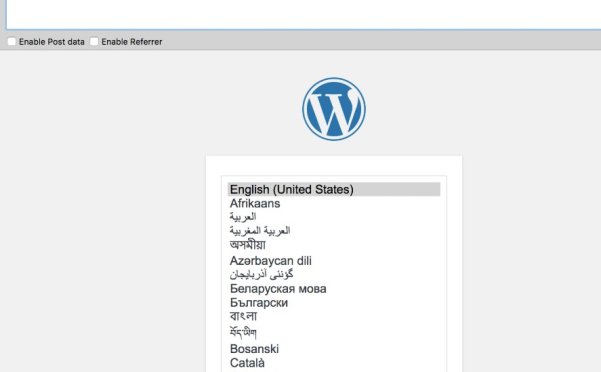This screenshot has width=601, height=372.
Task: Enable the Post data checkbox
Action: (x=12, y=41)
